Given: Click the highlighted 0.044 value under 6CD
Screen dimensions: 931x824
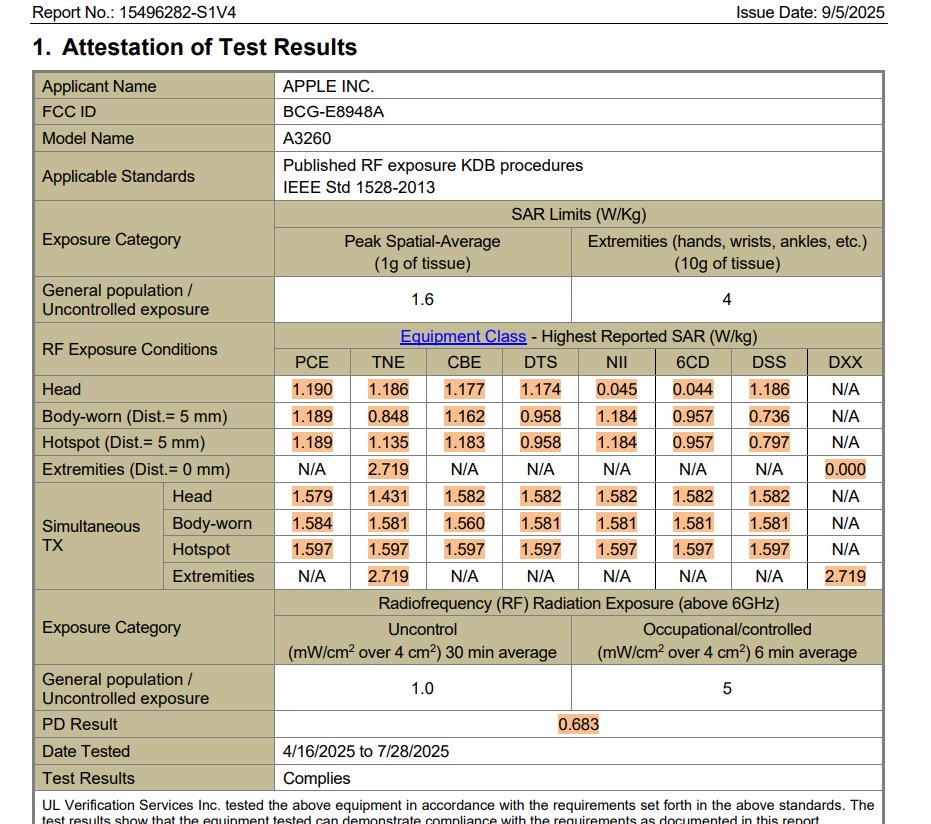Looking at the screenshot, I should tap(693, 389).
